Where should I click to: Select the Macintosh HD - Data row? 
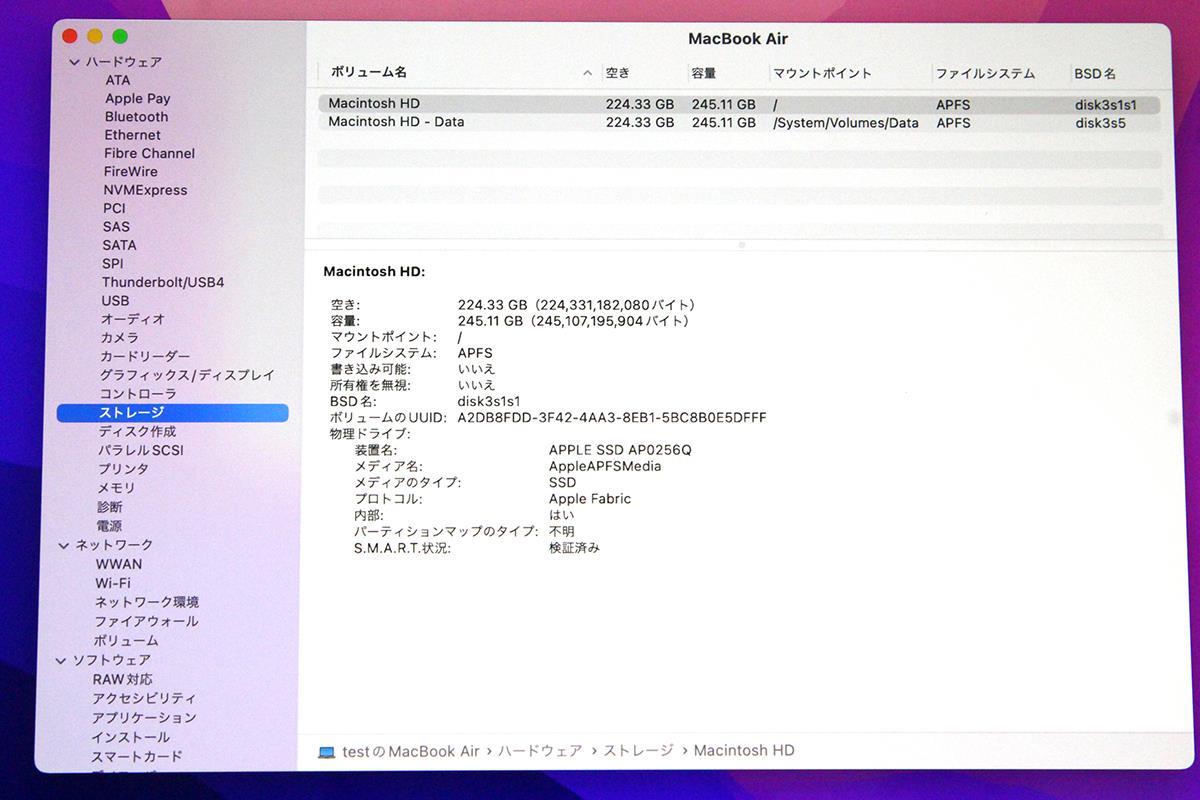pyautogui.click(x=739, y=122)
